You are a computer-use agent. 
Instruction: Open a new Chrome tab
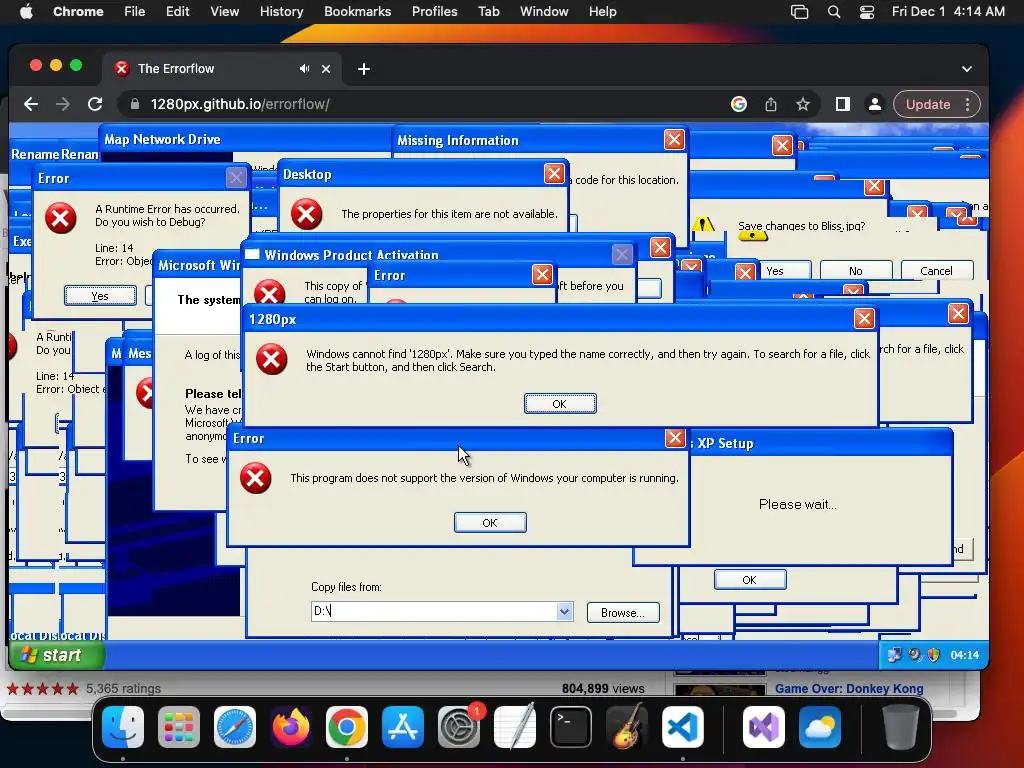pyautogui.click(x=364, y=69)
